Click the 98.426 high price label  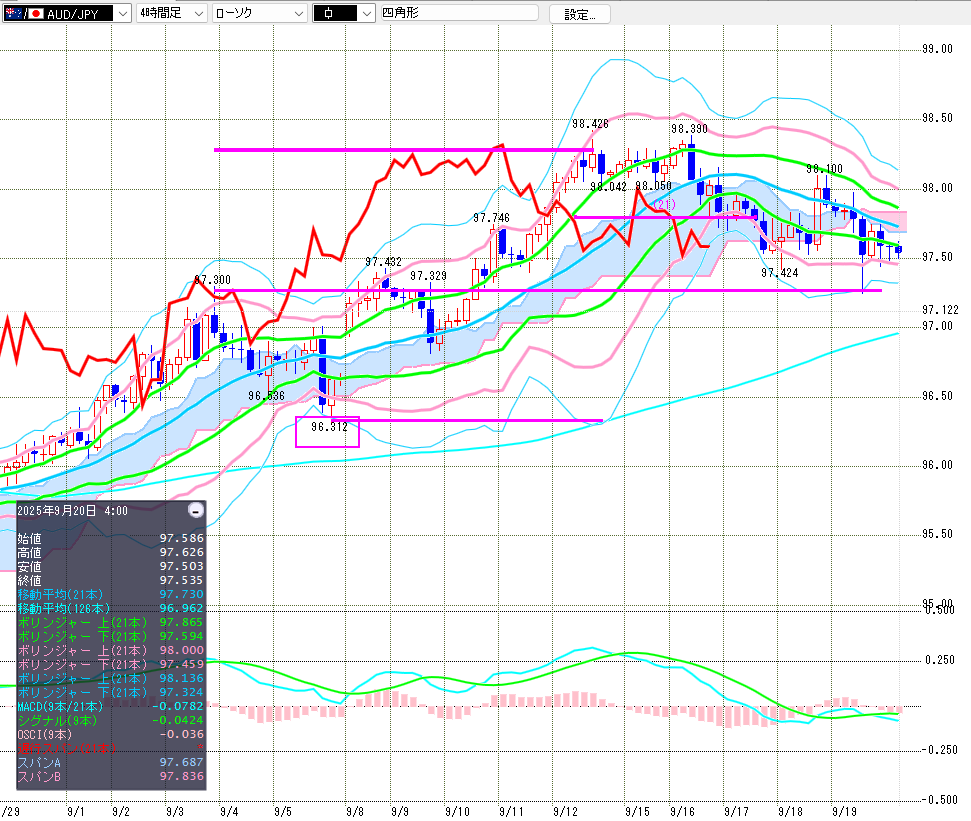point(590,124)
